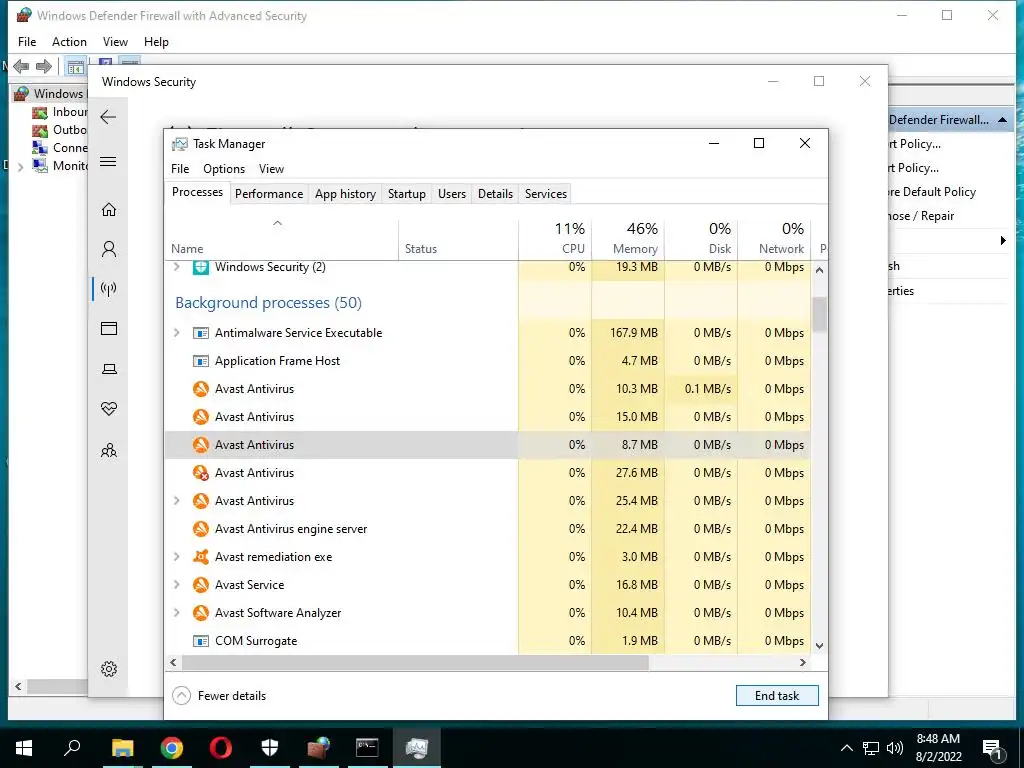Collapse Task Manager with Fewer details
Viewport: 1024px width, 768px height.
[x=219, y=696]
